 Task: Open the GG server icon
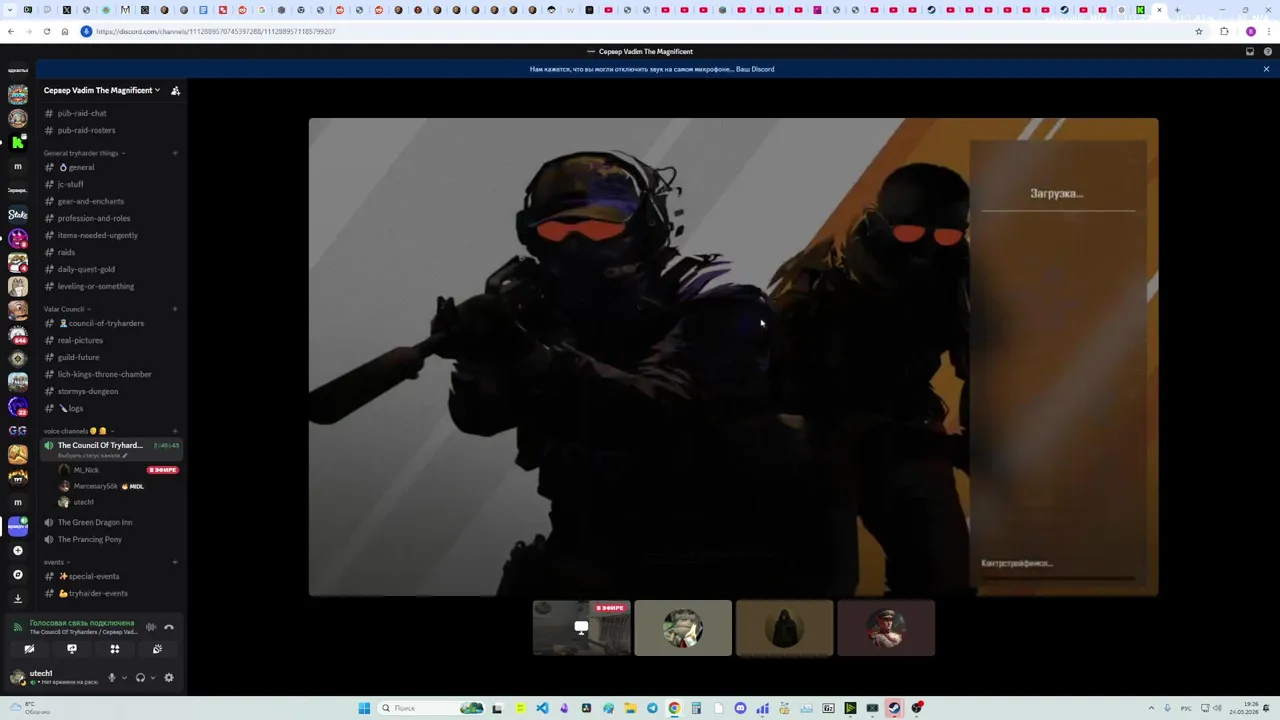(18, 430)
